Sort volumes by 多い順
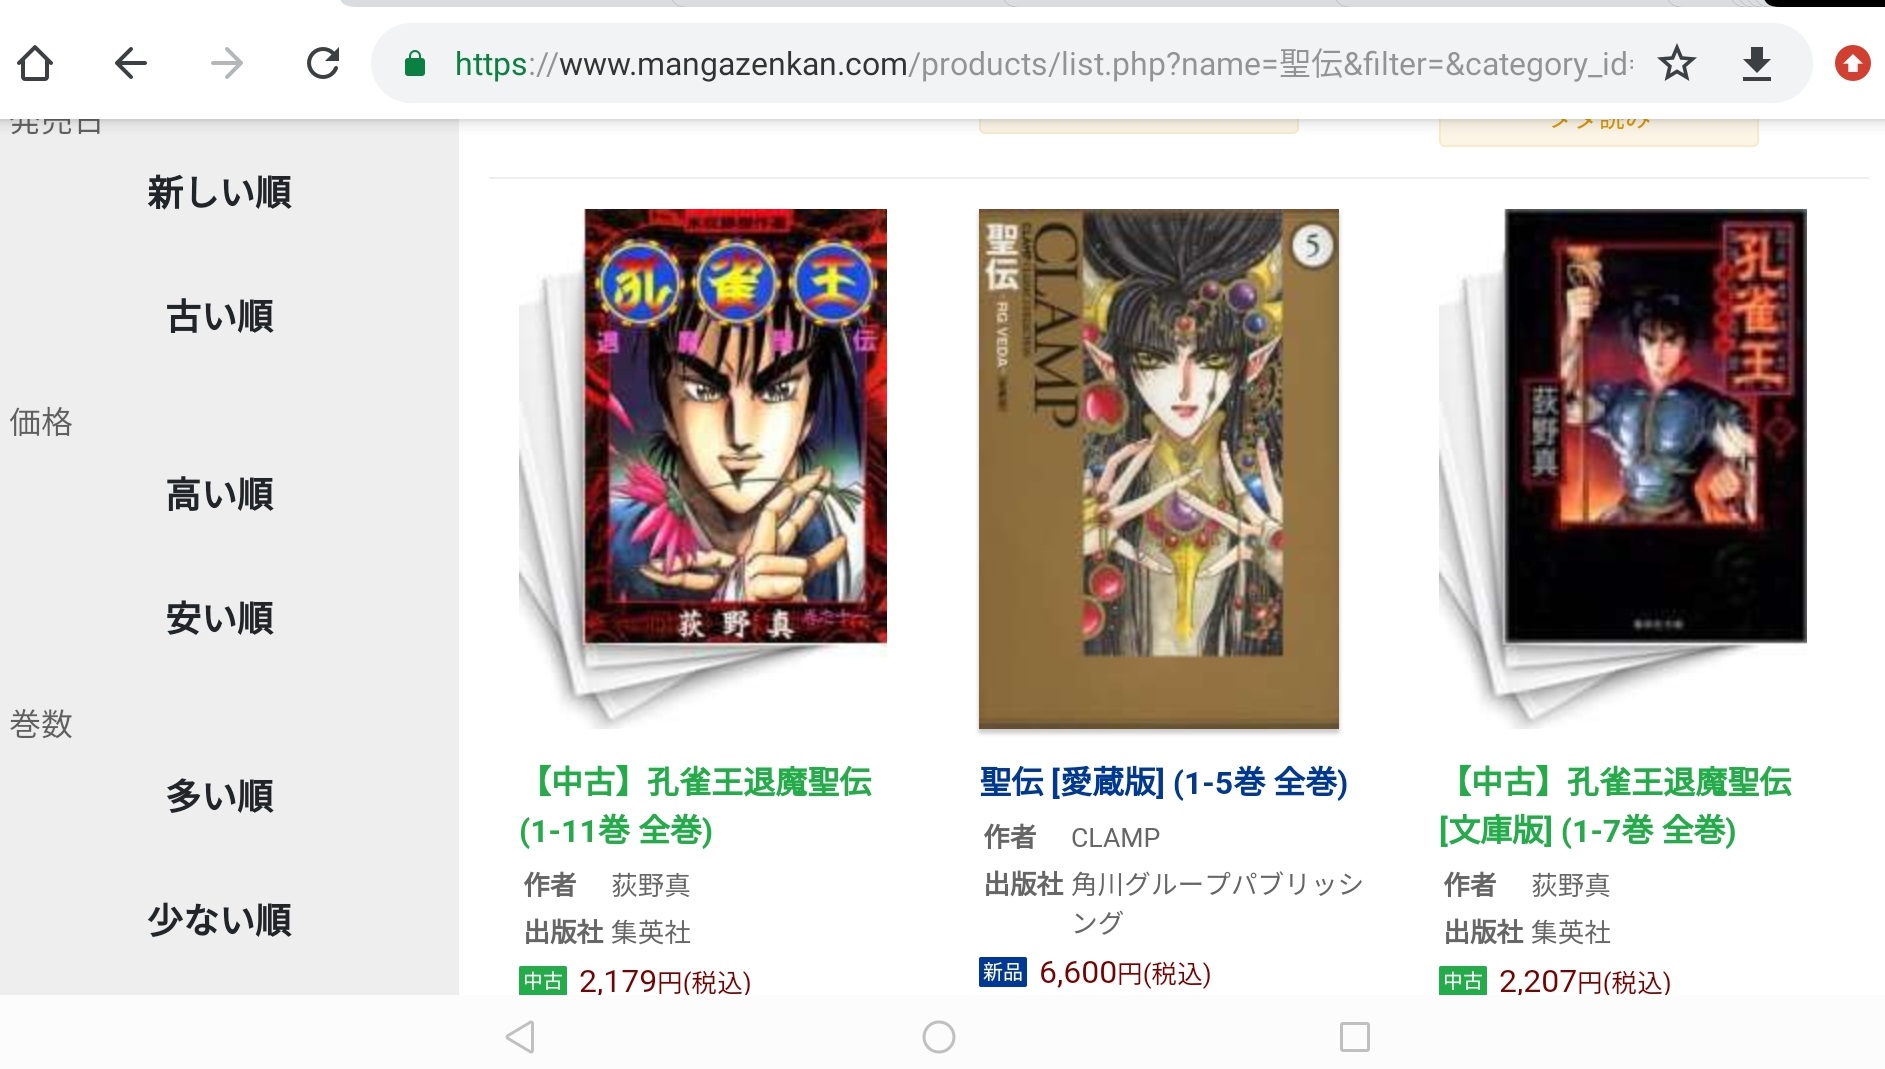Image resolution: width=1885 pixels, height=1069 pixels. click(x=219, y=796)
